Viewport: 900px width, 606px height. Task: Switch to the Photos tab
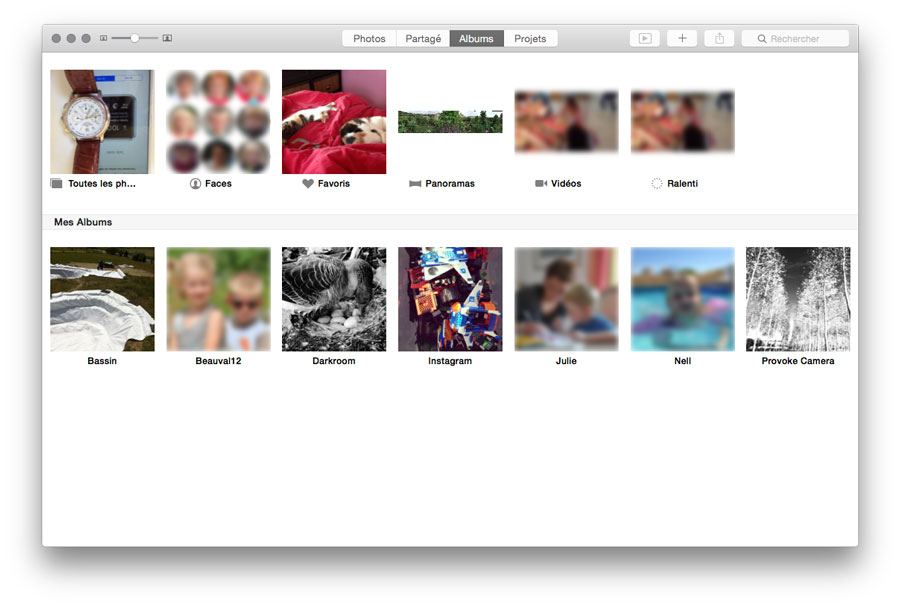[369, 38]
